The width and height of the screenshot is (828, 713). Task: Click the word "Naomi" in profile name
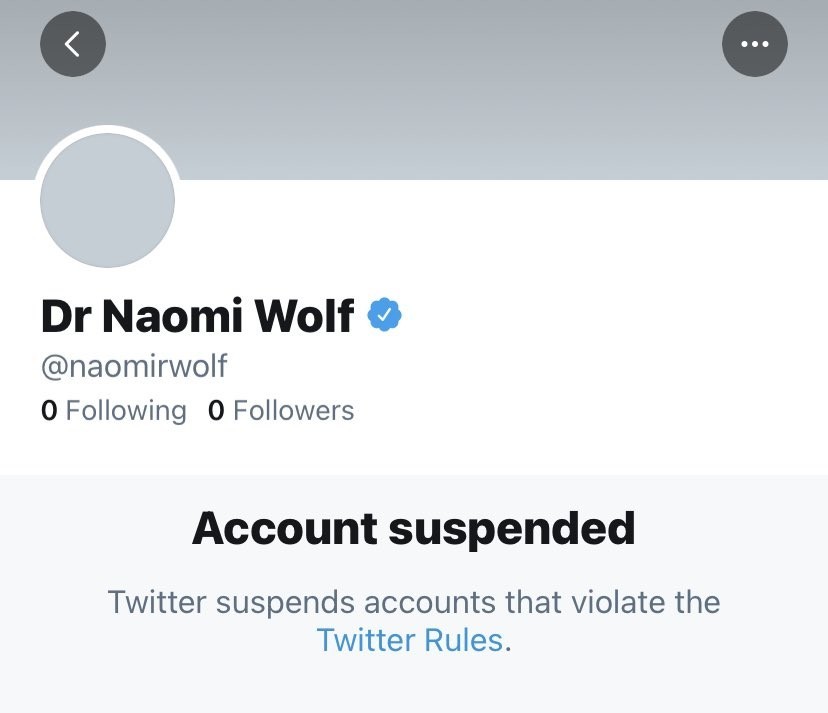pos(173,316)
